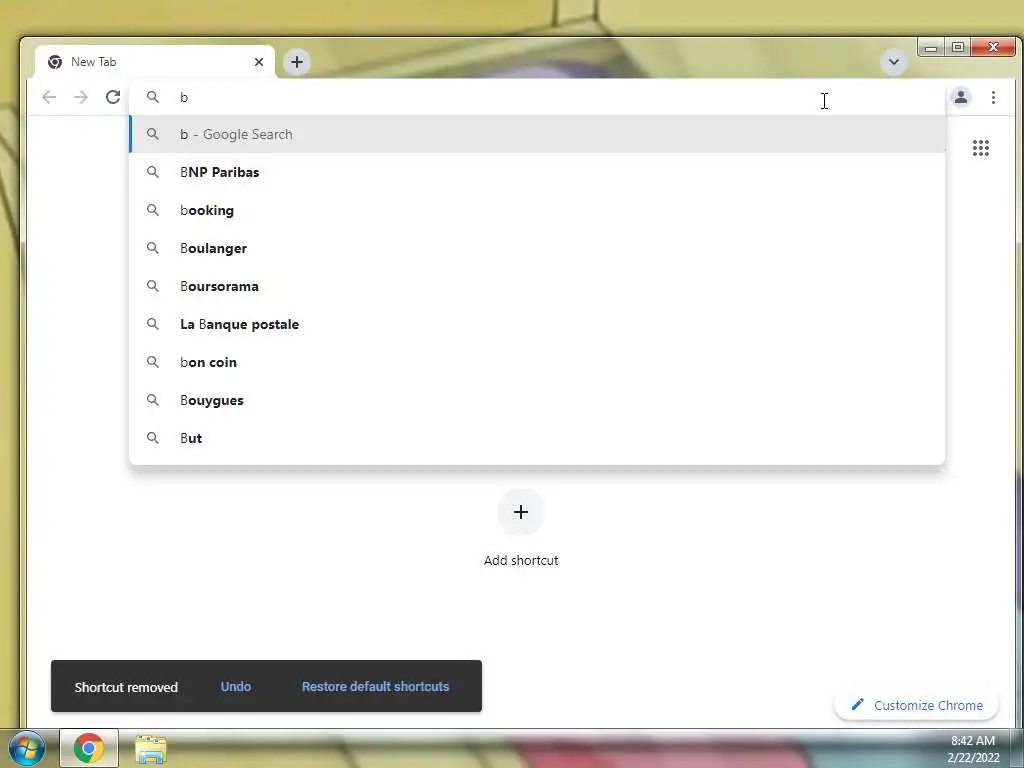Screen dimensions: 1024x768
Task: Close the New Tab tab
Action: (259, 62)
